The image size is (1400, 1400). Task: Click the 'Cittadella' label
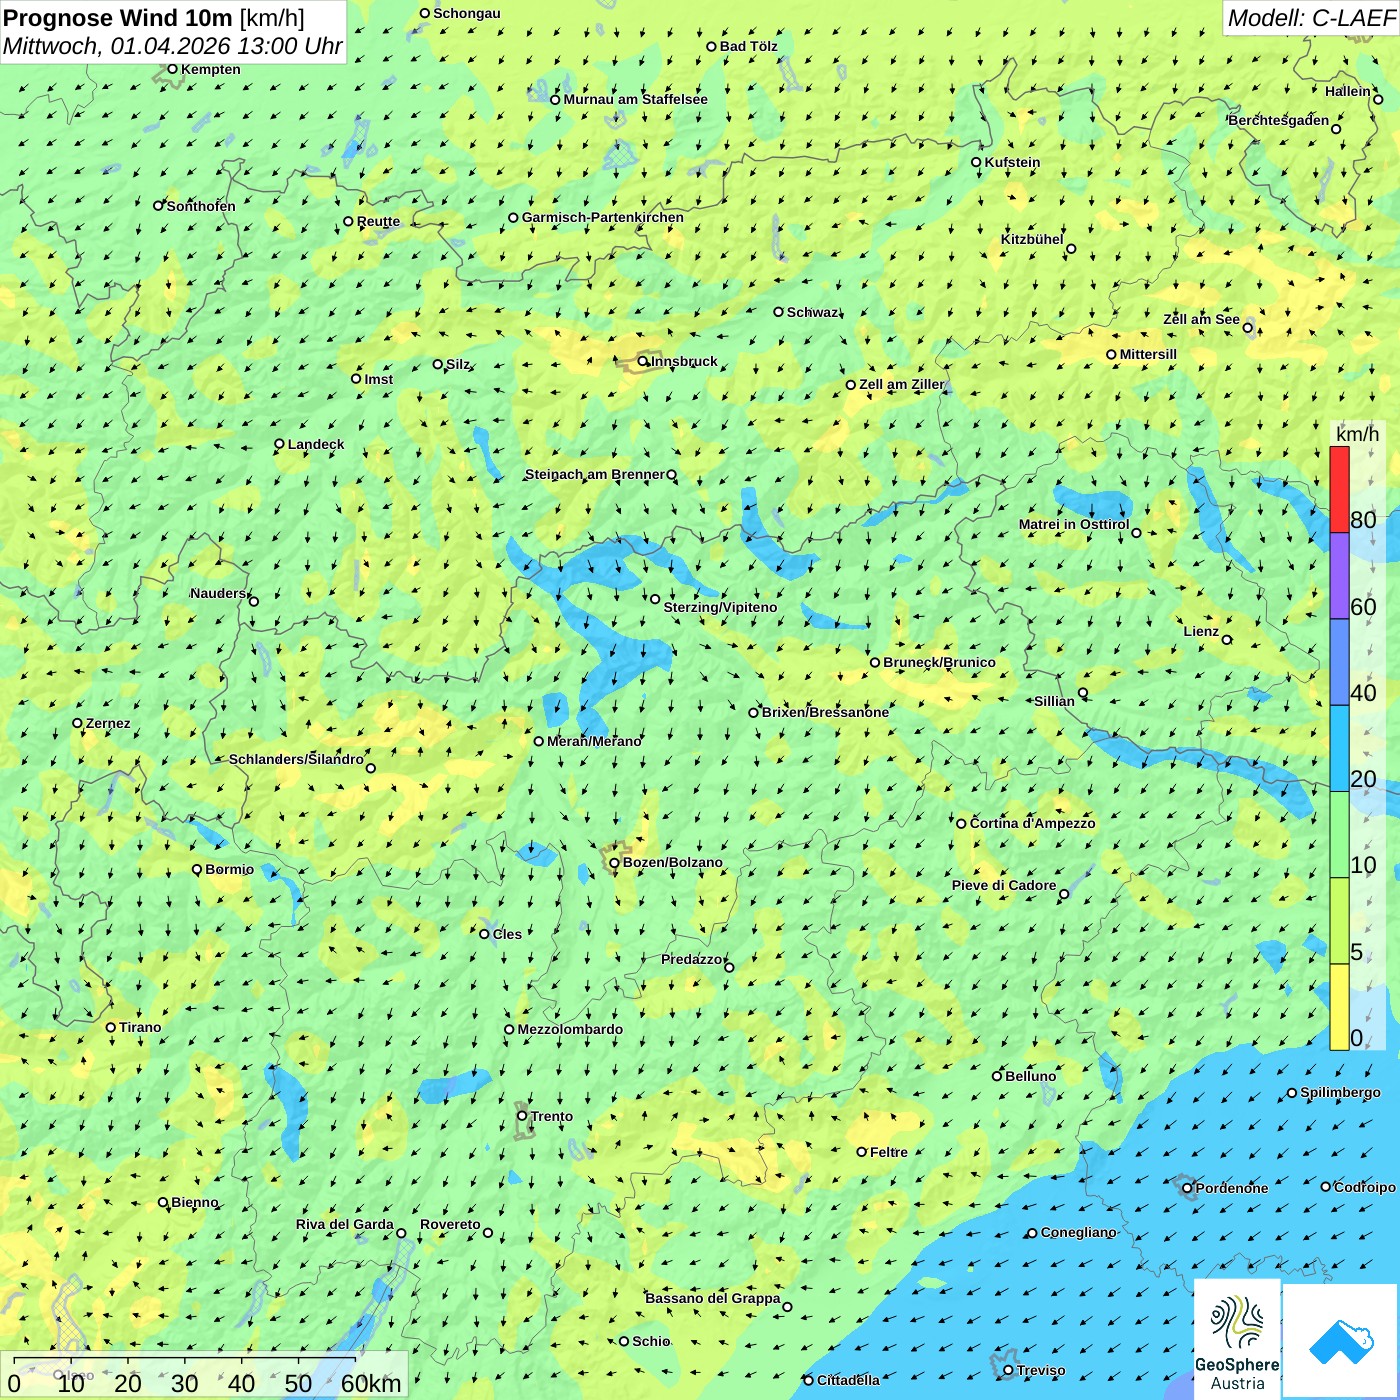(848, 1380)
